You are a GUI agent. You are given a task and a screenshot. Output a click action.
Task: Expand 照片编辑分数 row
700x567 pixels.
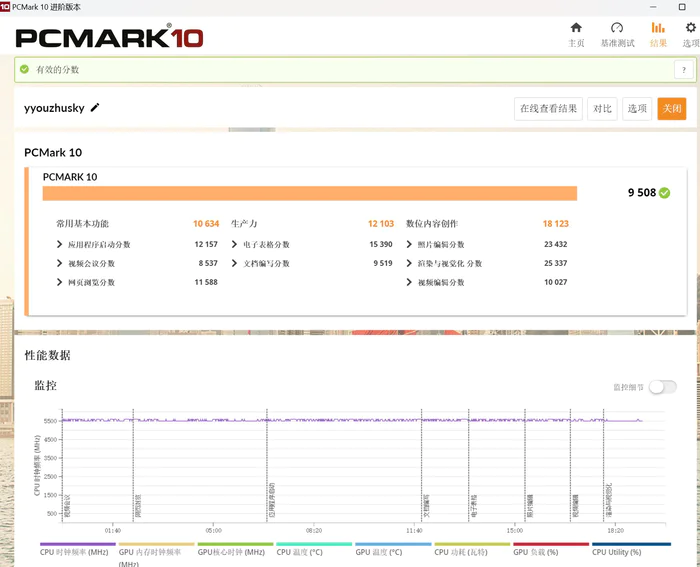409,244
